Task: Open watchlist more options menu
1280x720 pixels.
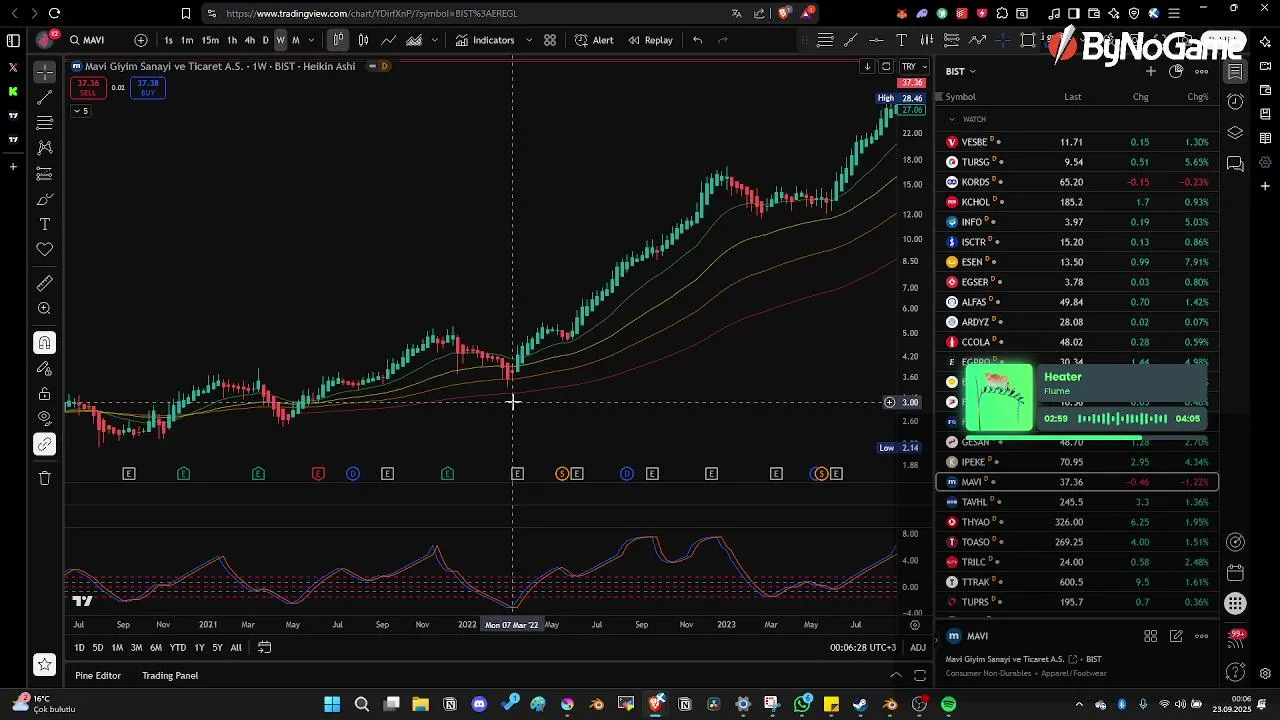Action: coord(1201,71)
